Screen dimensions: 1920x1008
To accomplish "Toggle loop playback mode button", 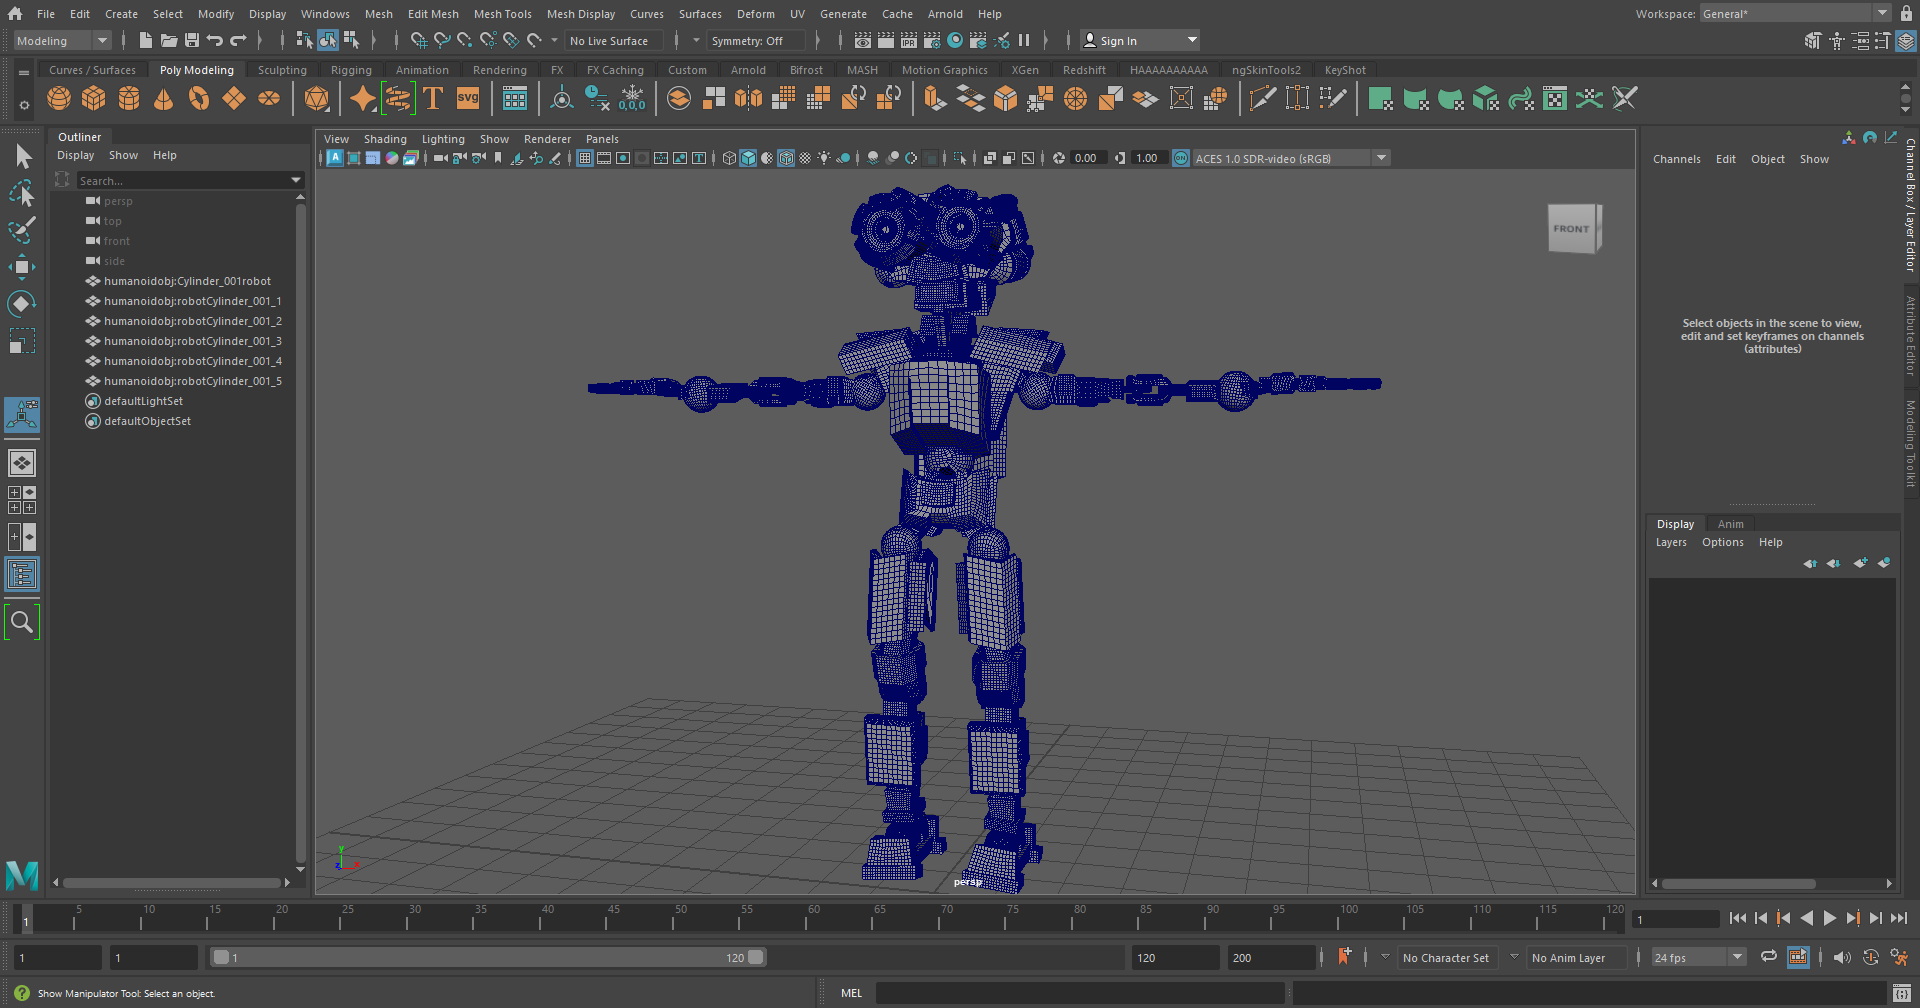I will click(1768, 957).
